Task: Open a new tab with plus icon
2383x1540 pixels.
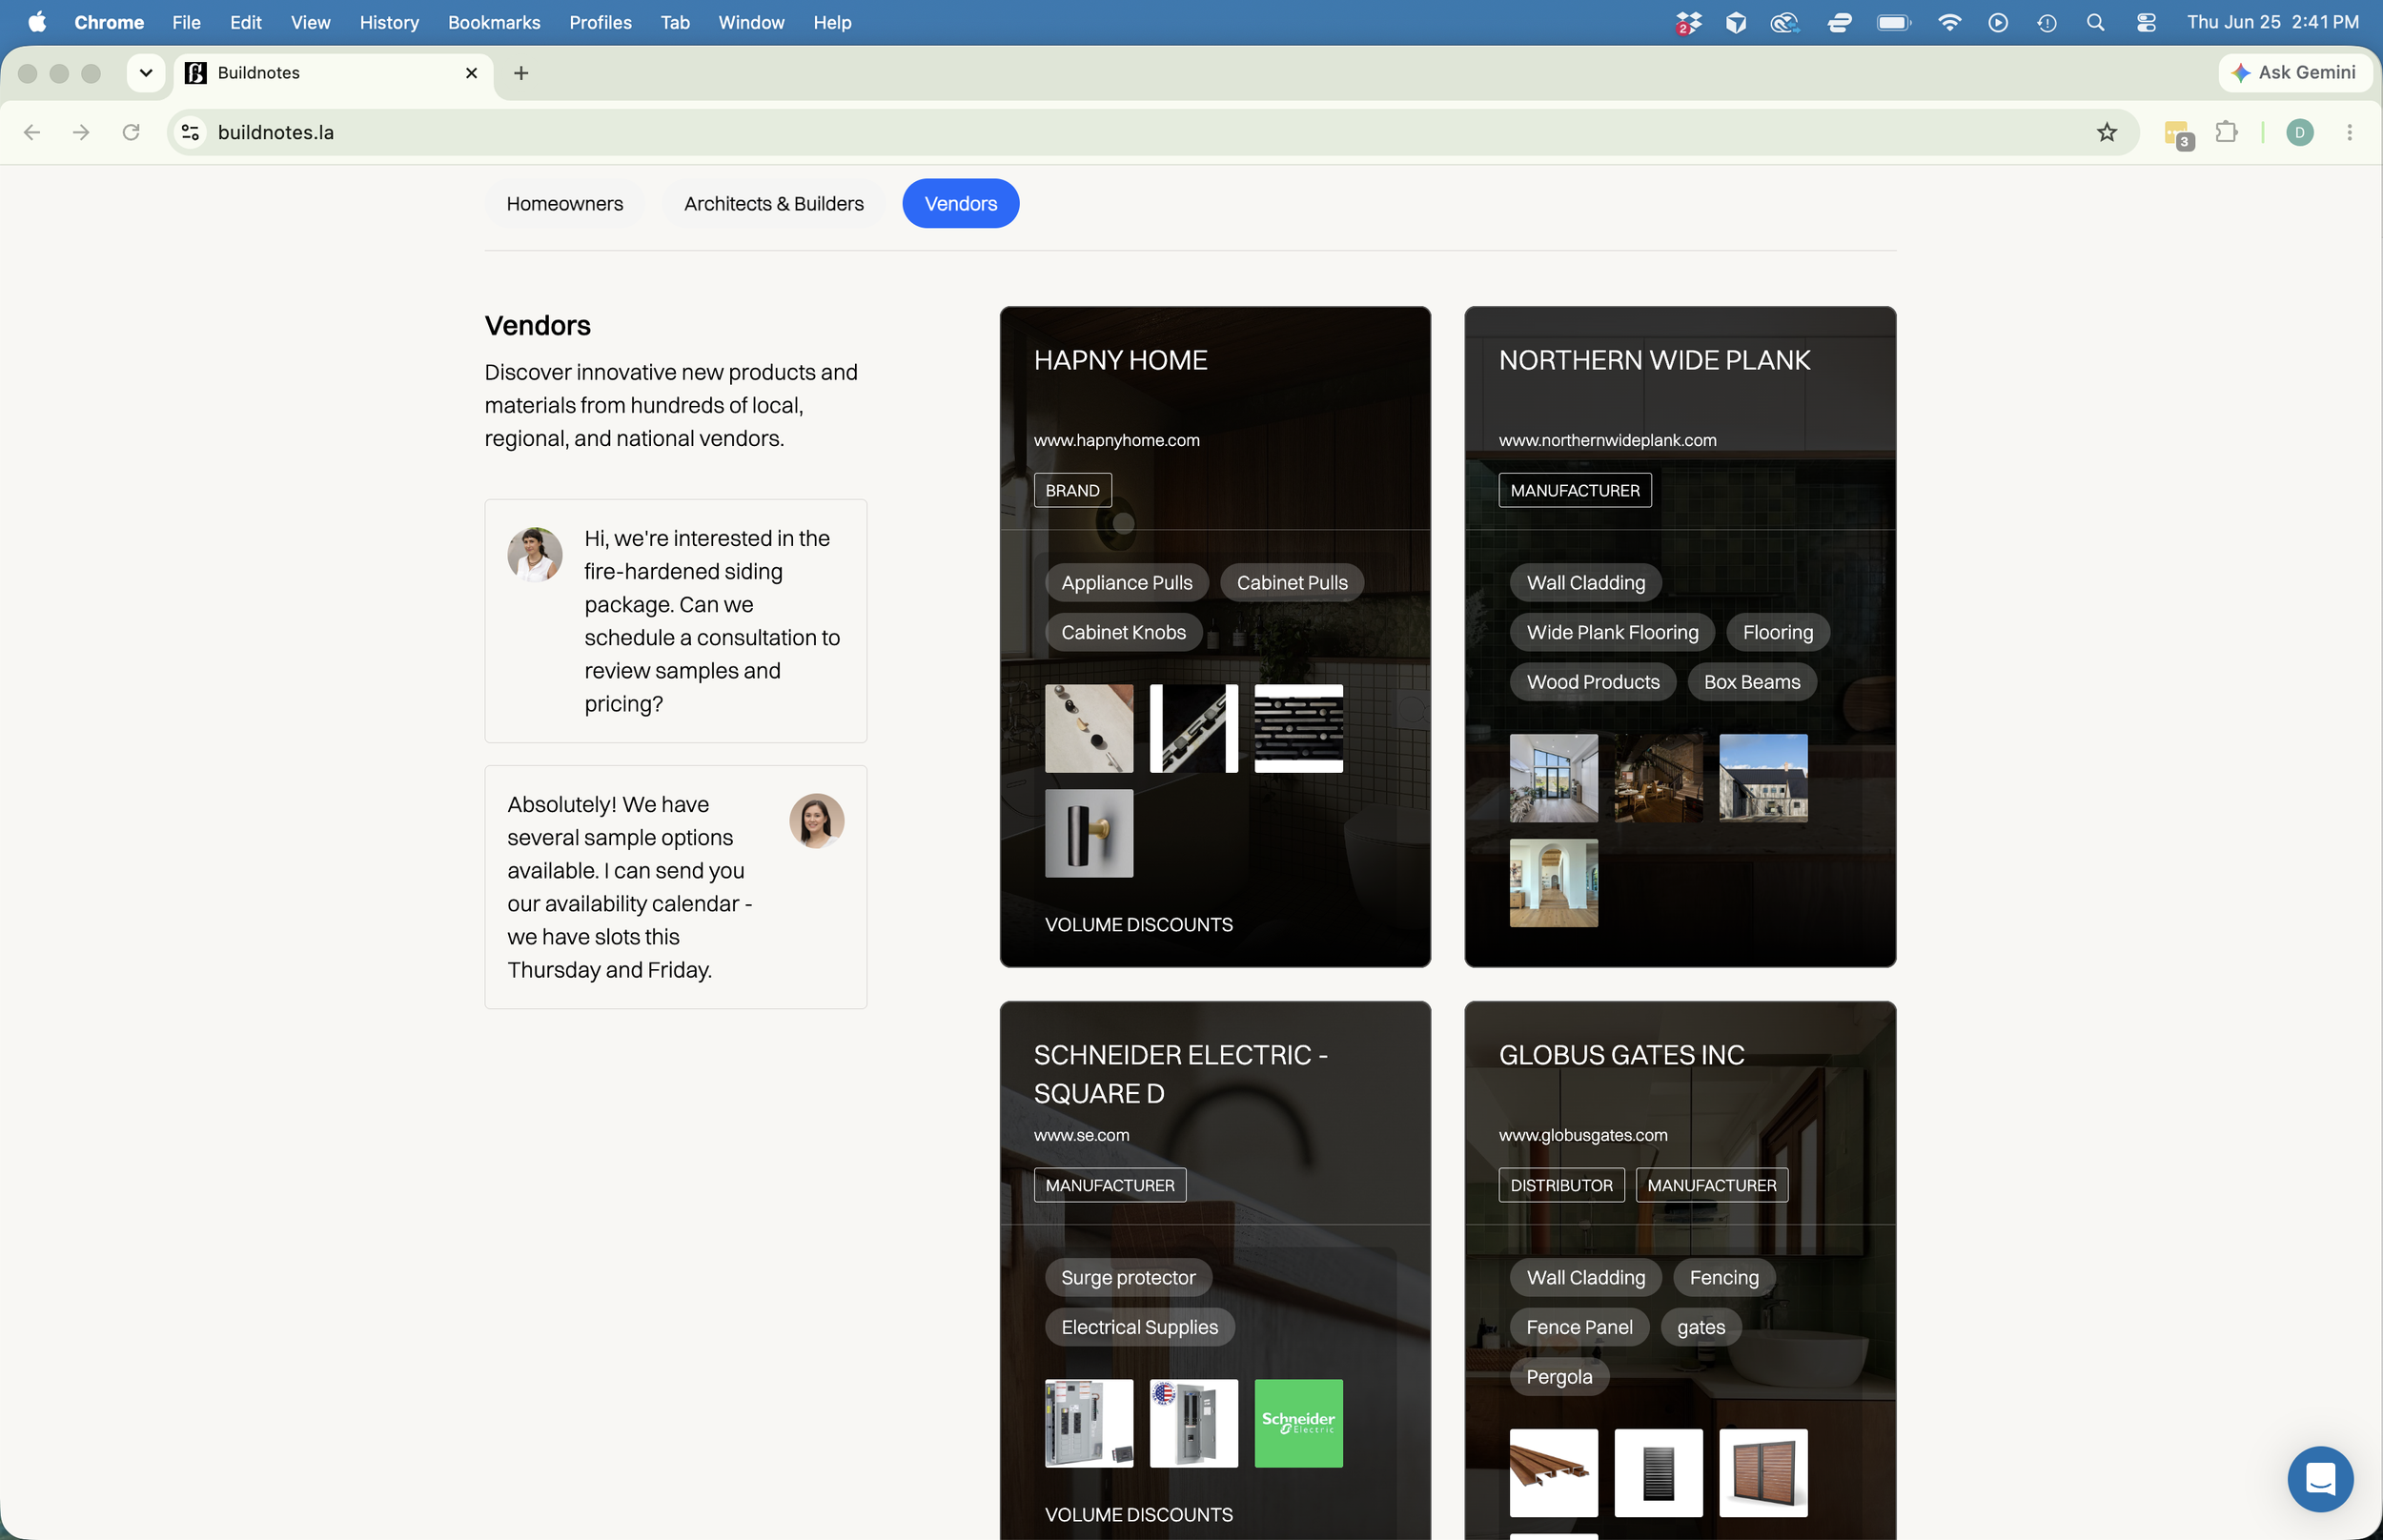Action: click(x=521, y=73)
